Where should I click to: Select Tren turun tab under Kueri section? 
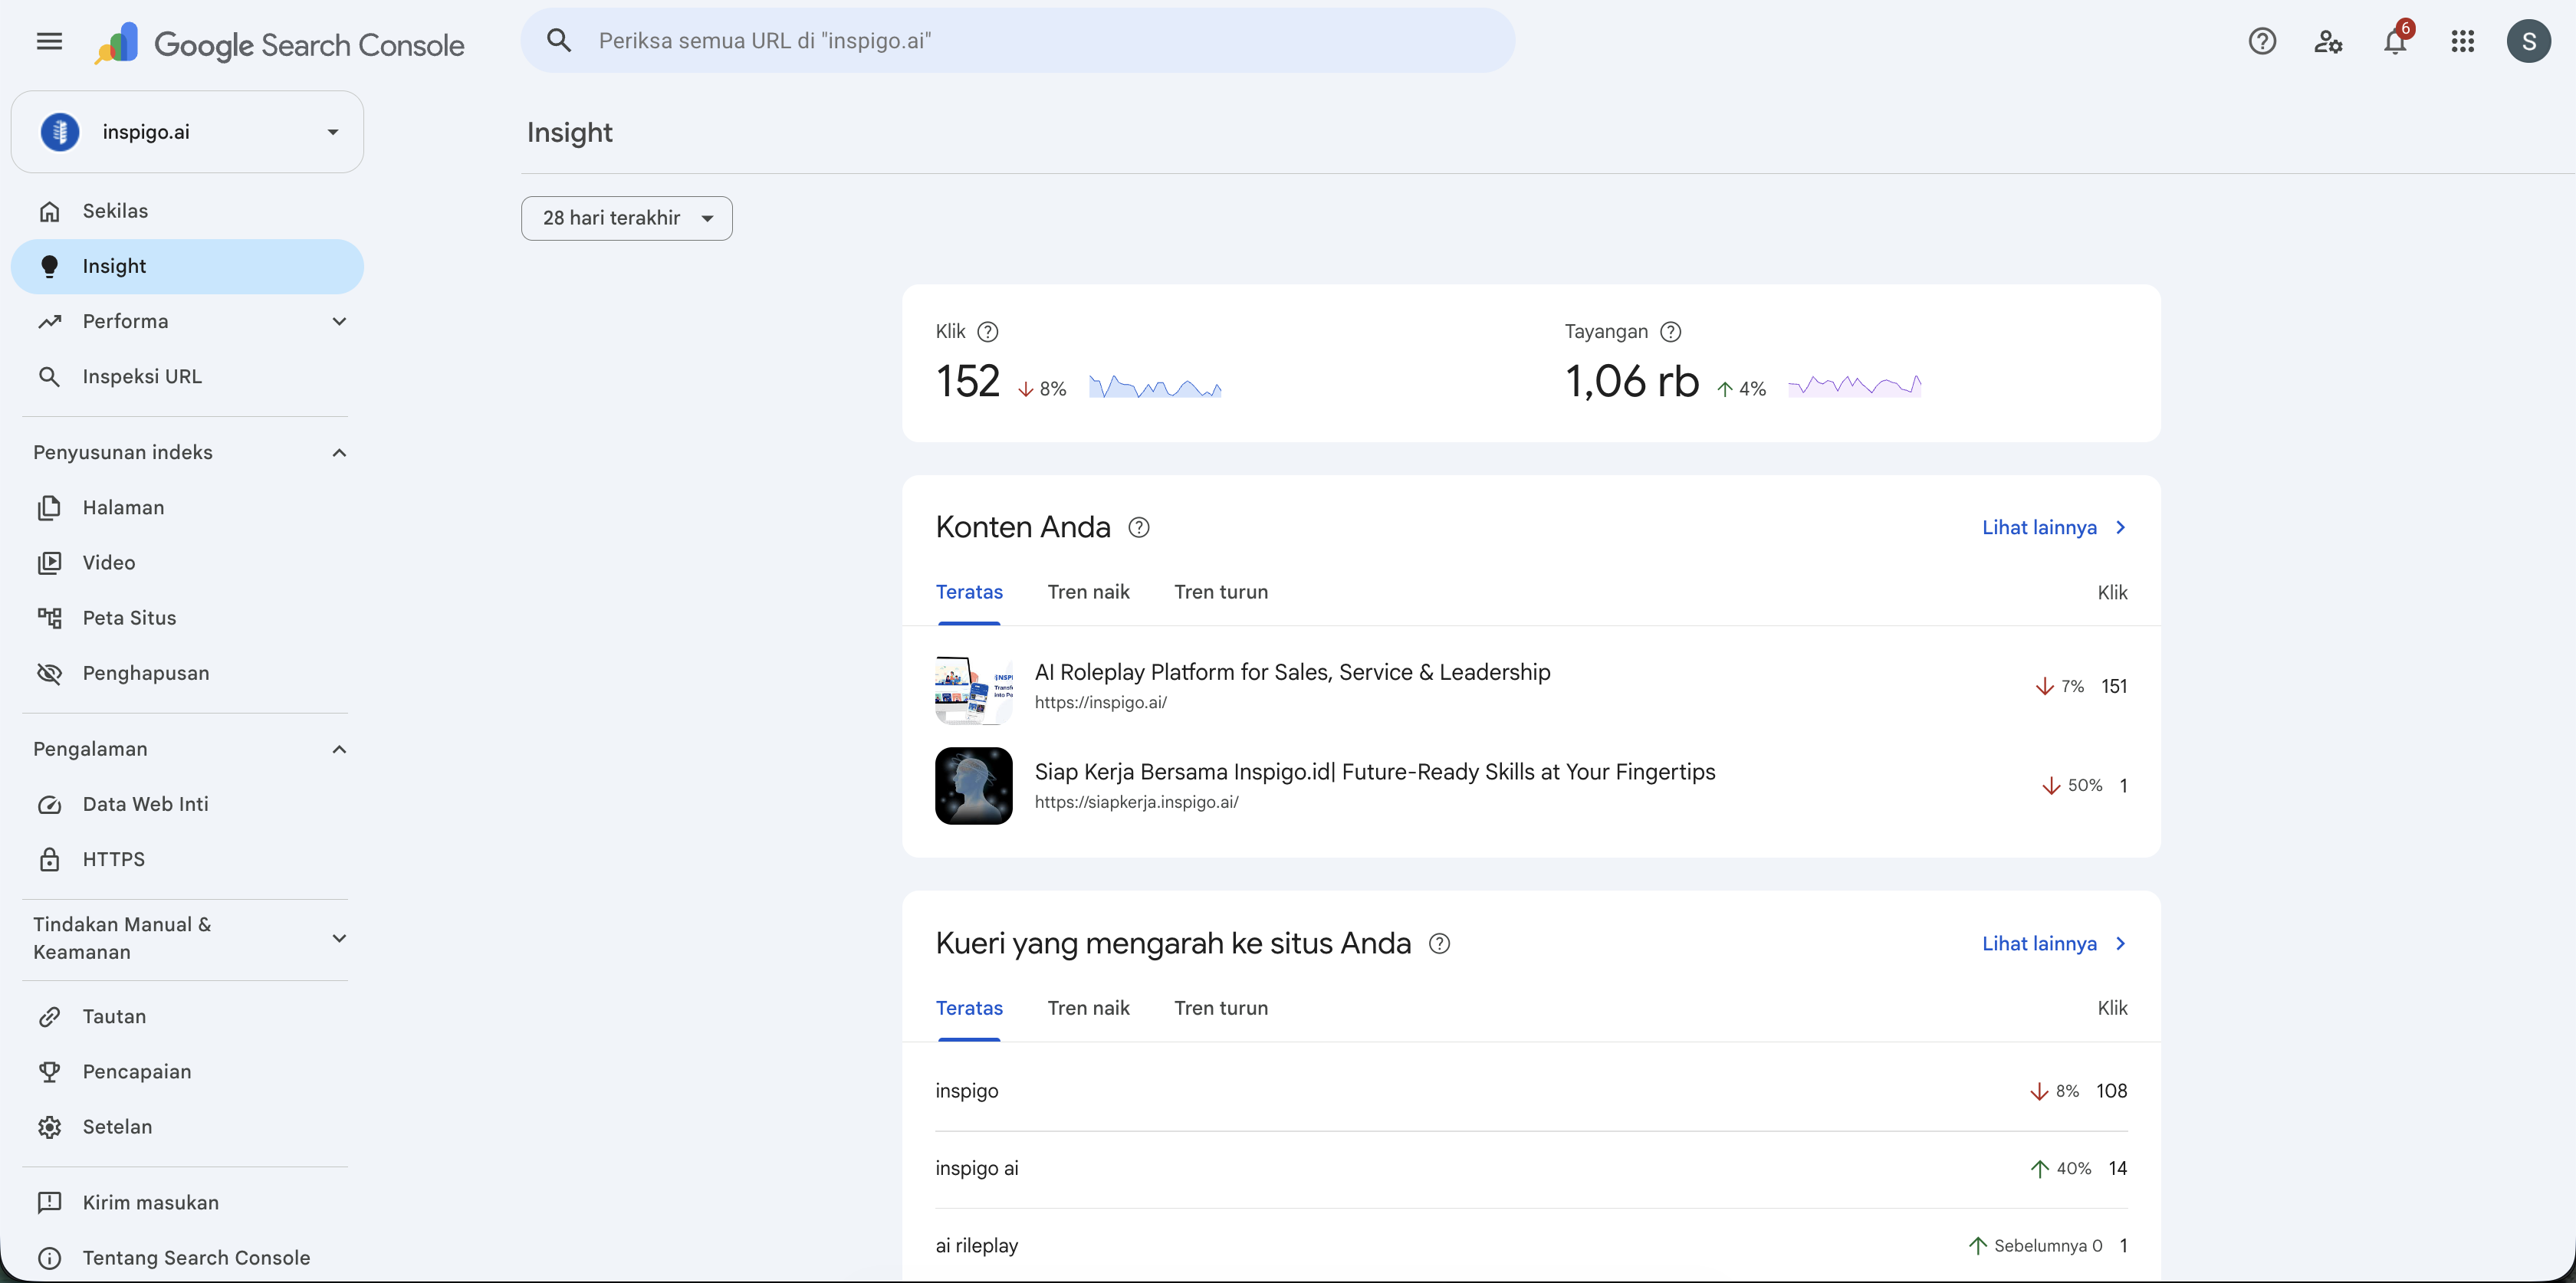pos(1220,1008)
